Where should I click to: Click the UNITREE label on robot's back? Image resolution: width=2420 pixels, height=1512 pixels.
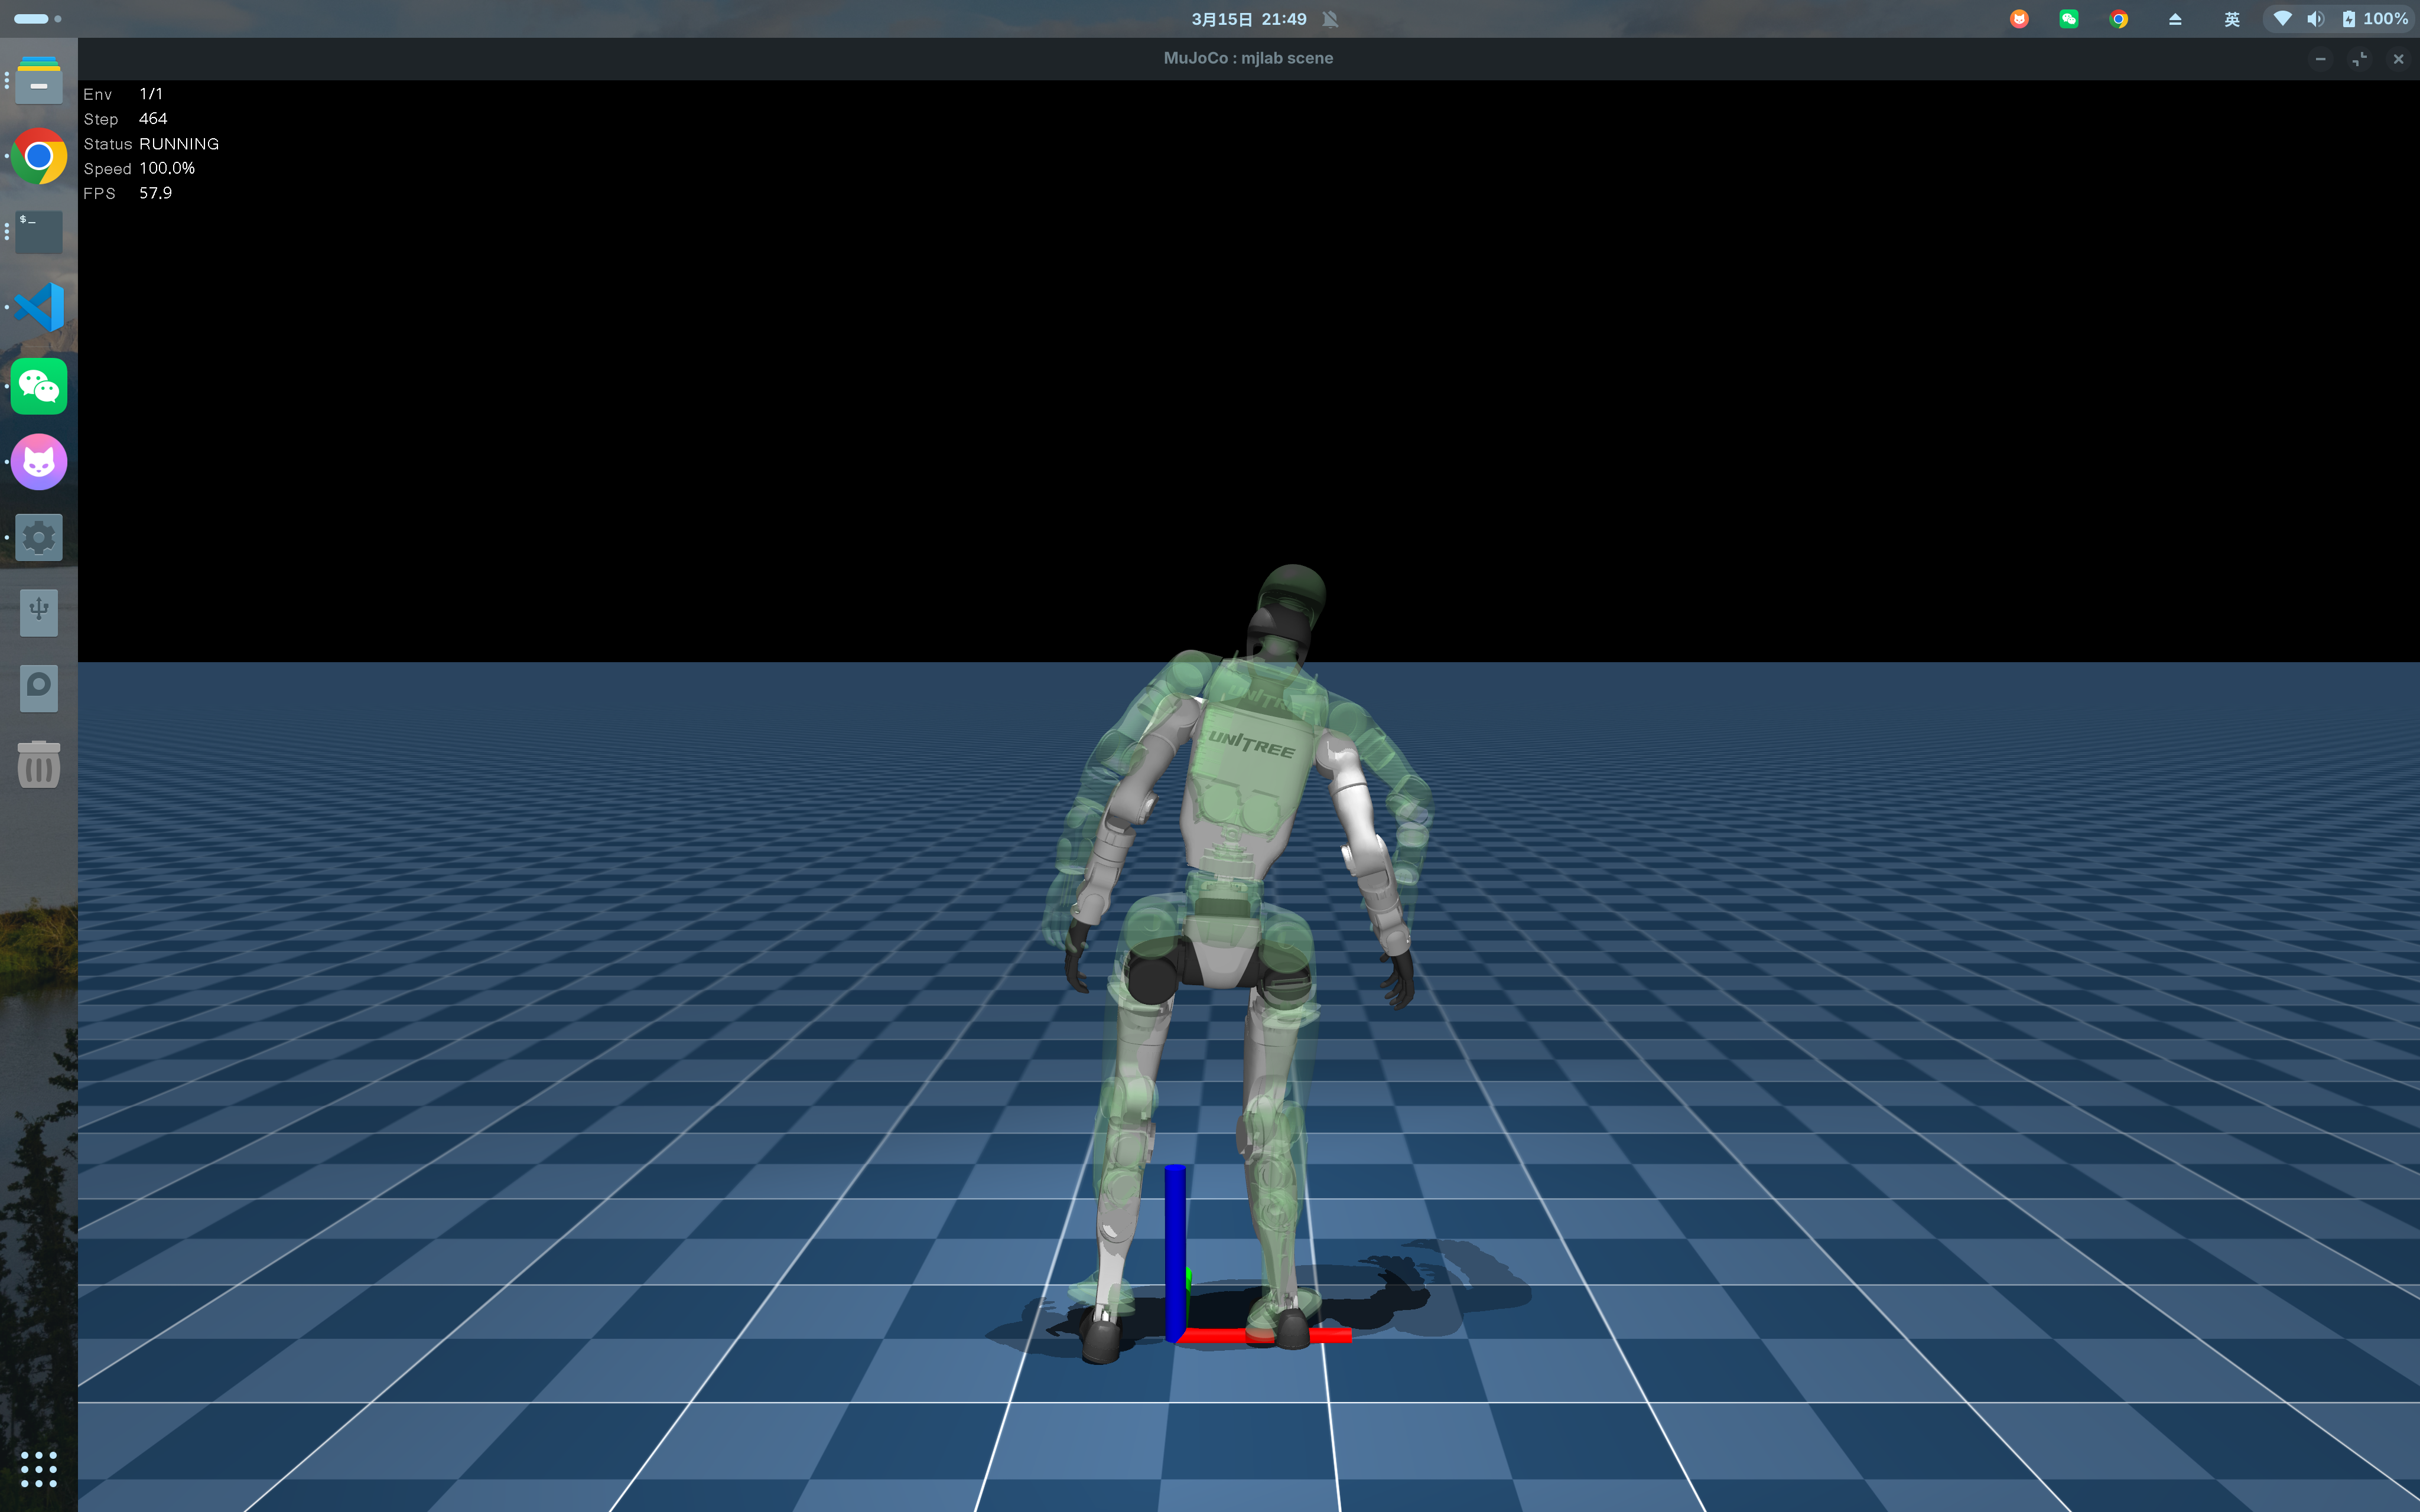pos(1251,744)
